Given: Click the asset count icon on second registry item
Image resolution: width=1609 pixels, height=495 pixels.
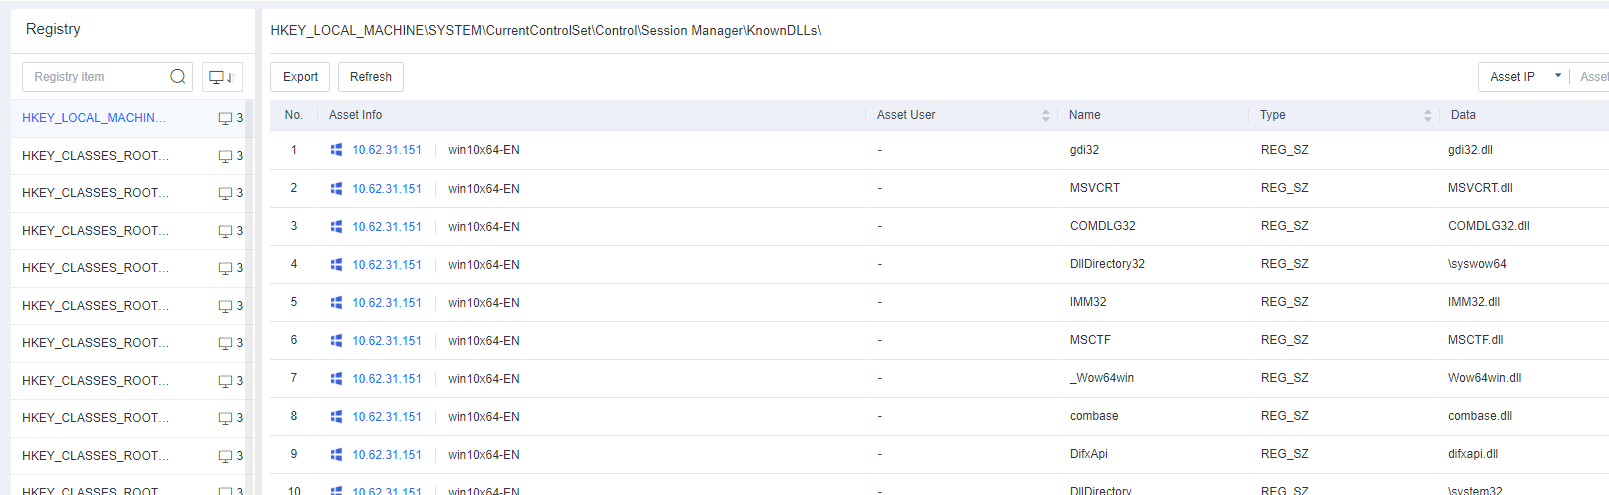Looking at the screenshot, I should 225,156.
